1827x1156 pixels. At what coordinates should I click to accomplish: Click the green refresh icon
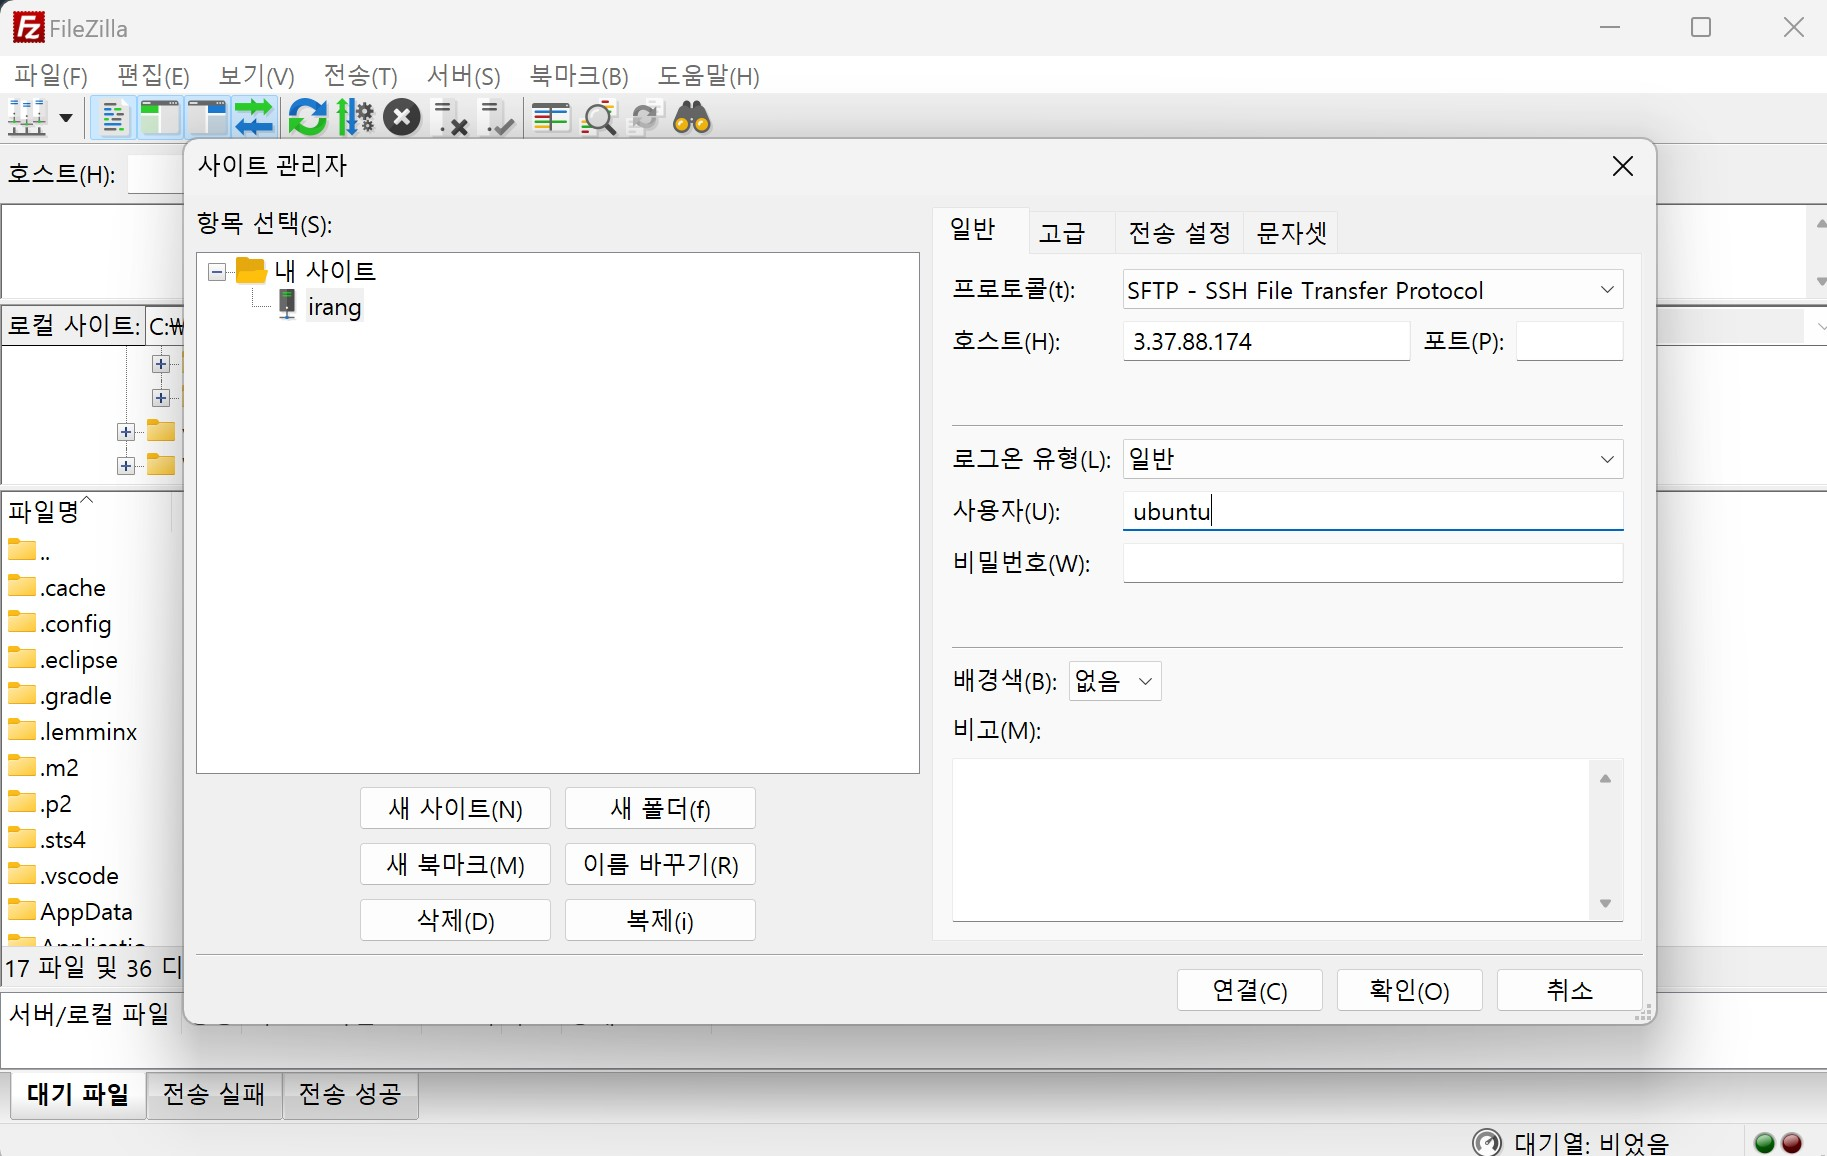pyautogui.click(x=307, y=118)
